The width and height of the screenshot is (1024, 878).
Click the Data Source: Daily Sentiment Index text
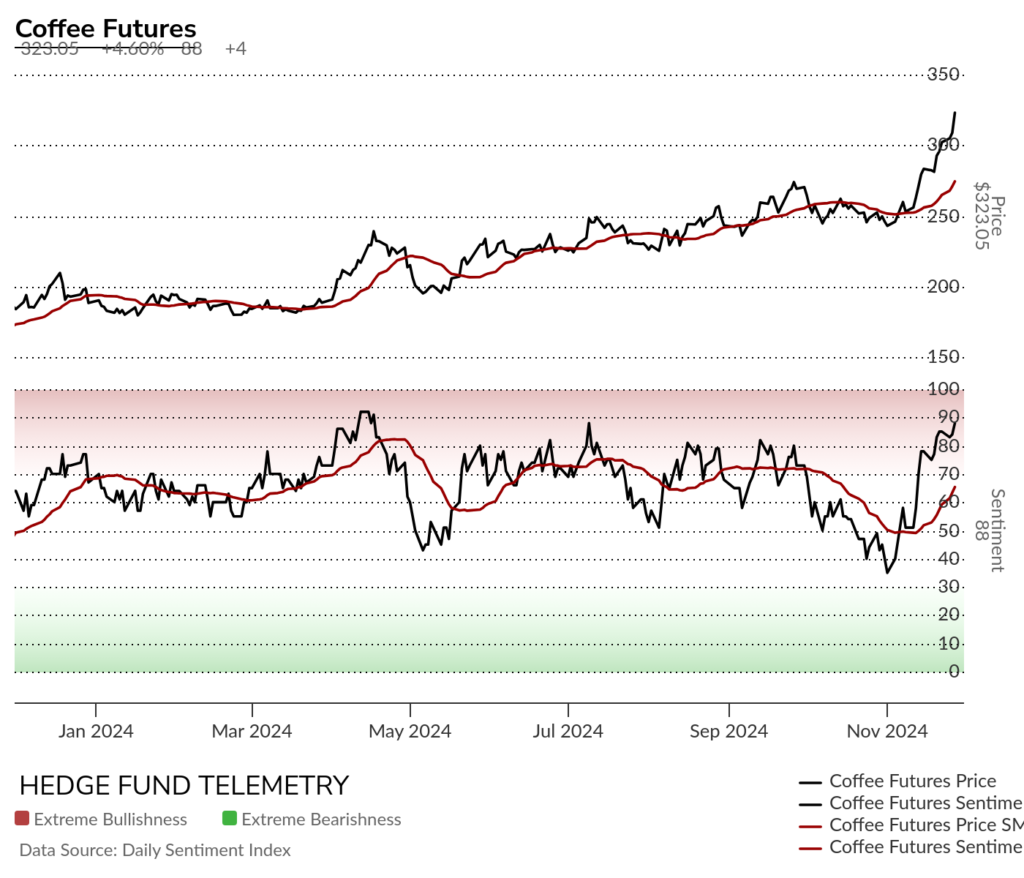tap(155, 850)
